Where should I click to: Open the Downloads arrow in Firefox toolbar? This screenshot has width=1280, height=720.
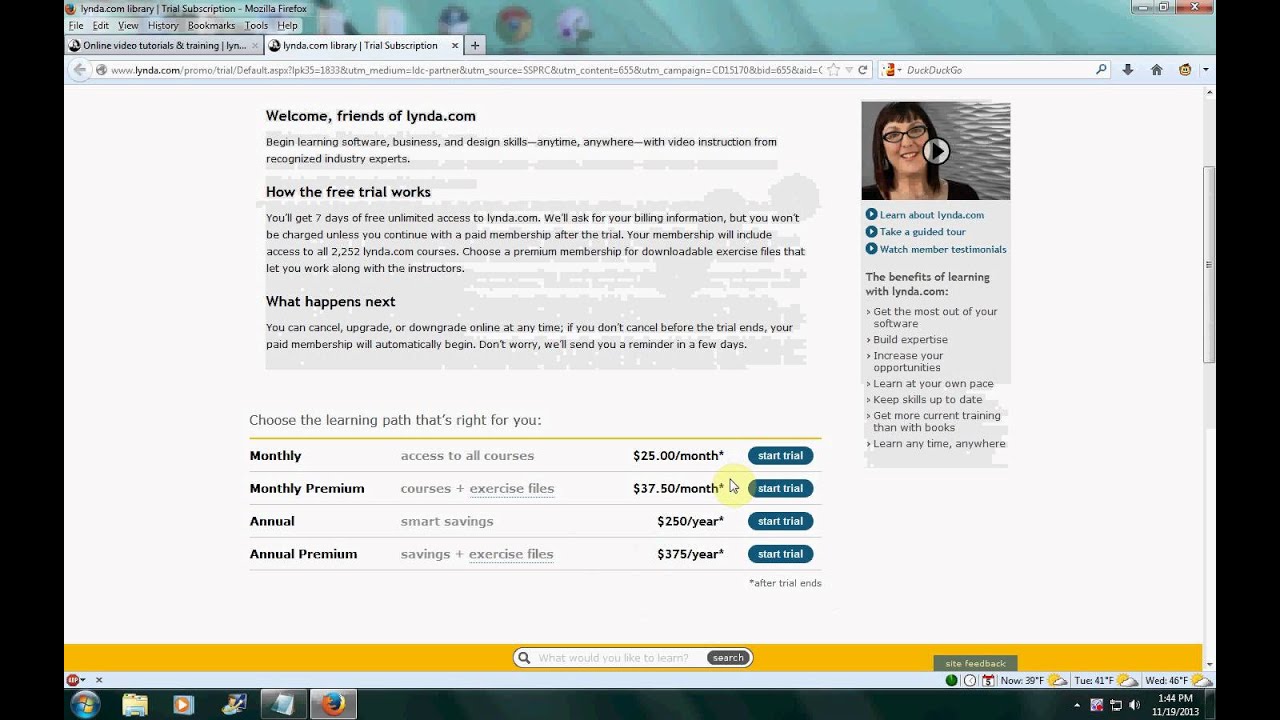[x=1128, y=70]
